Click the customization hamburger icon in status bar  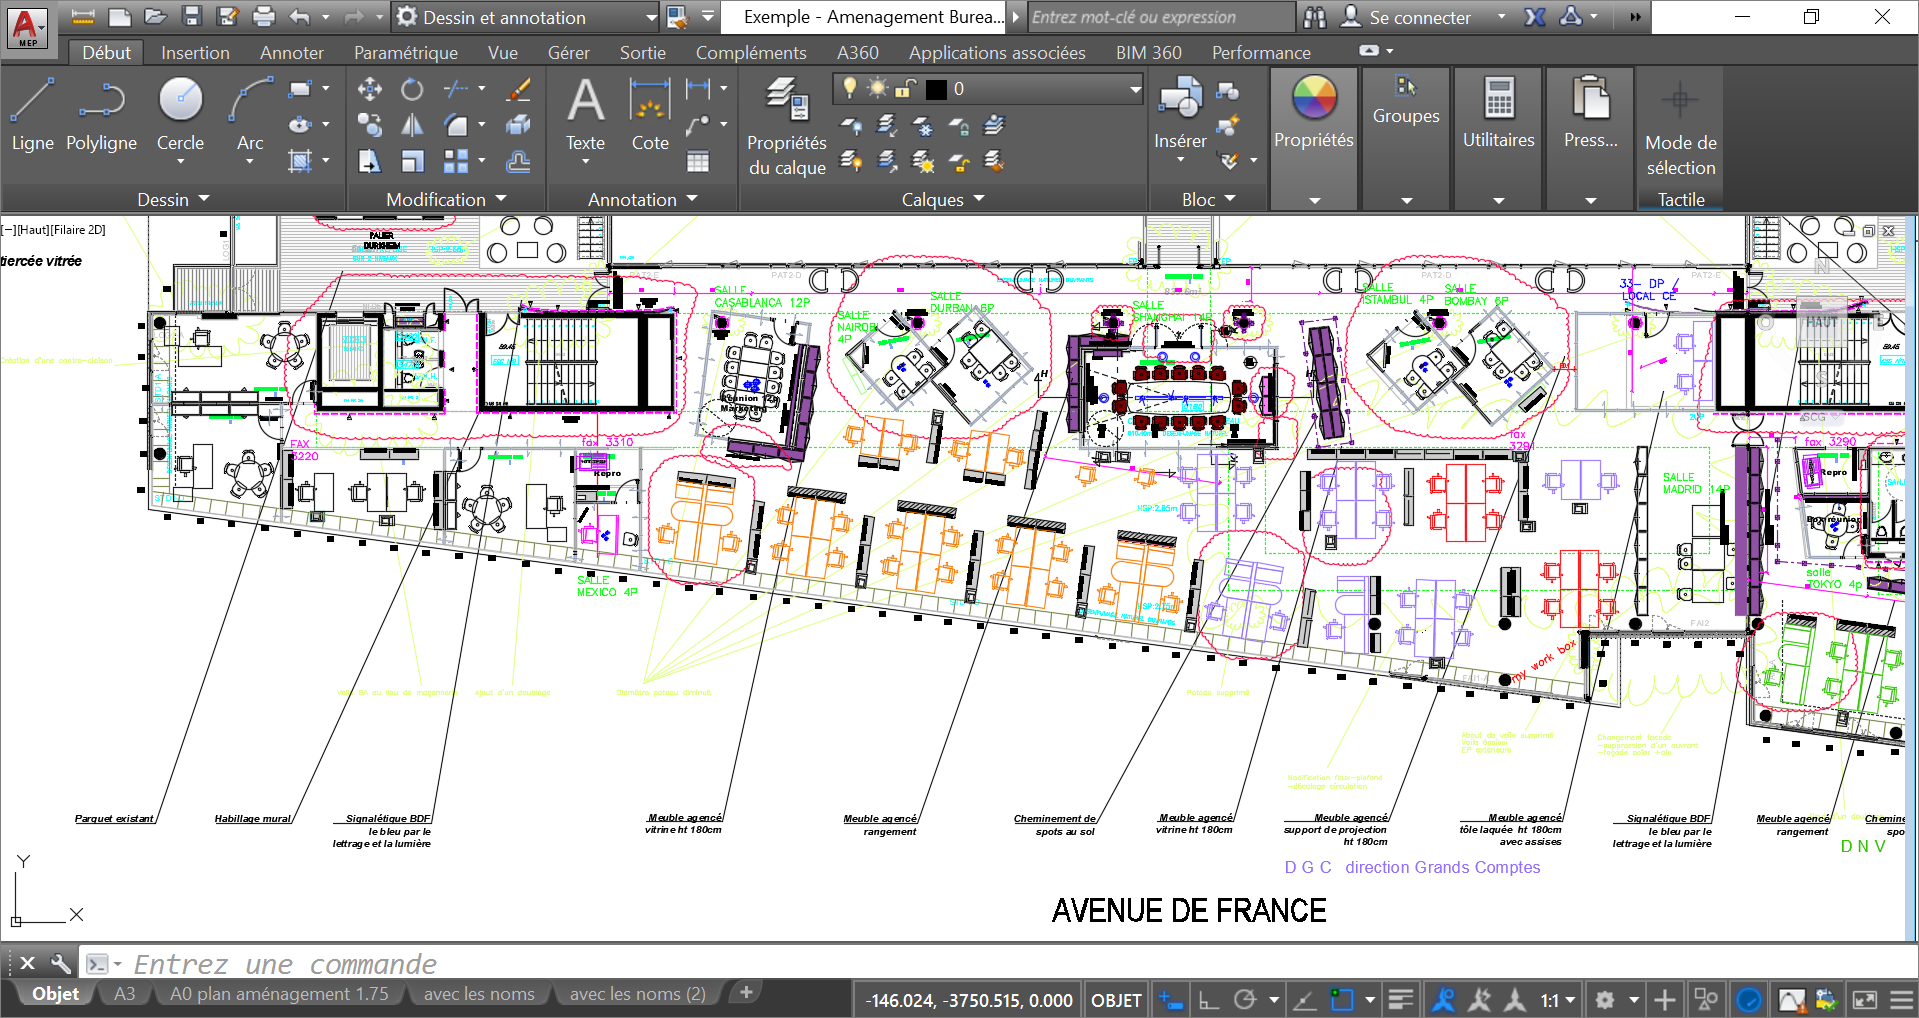1902,1000
